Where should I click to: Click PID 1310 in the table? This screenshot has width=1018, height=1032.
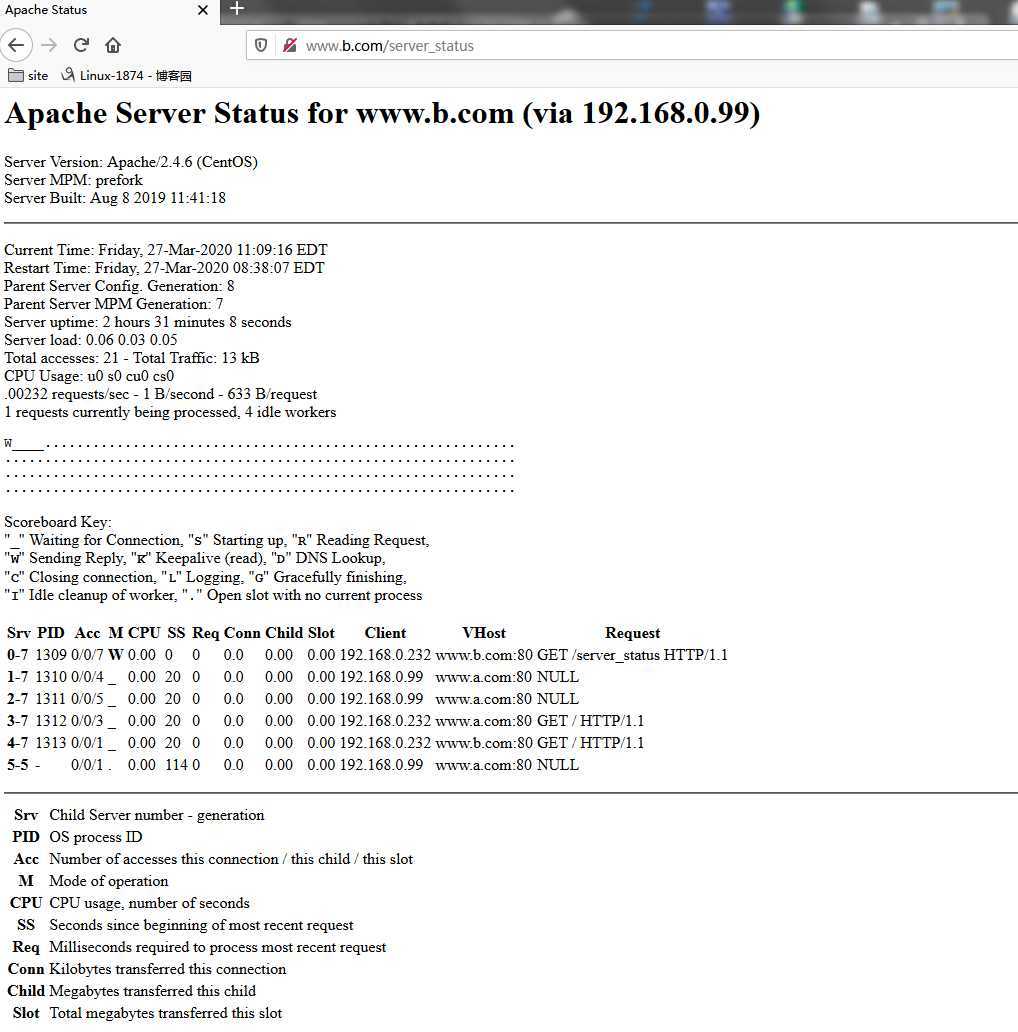[51, 677]
